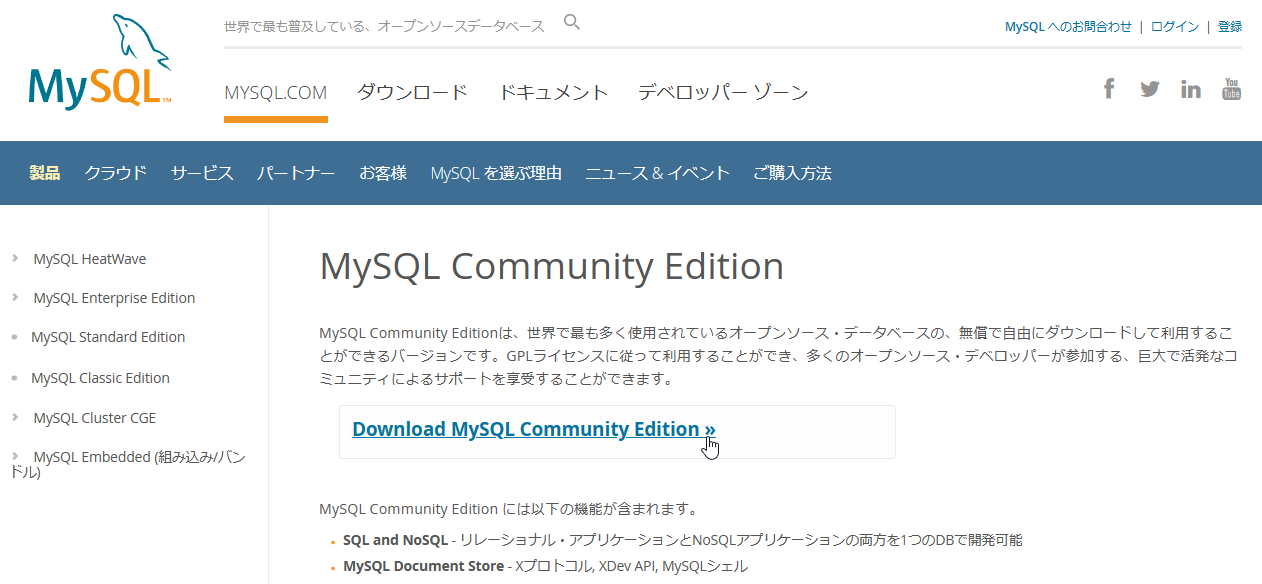Expand the MySQL HeatWave sidebar arrow
Image resolution: width=1262 pixels, height=584 pixels.
click(15, 258)
